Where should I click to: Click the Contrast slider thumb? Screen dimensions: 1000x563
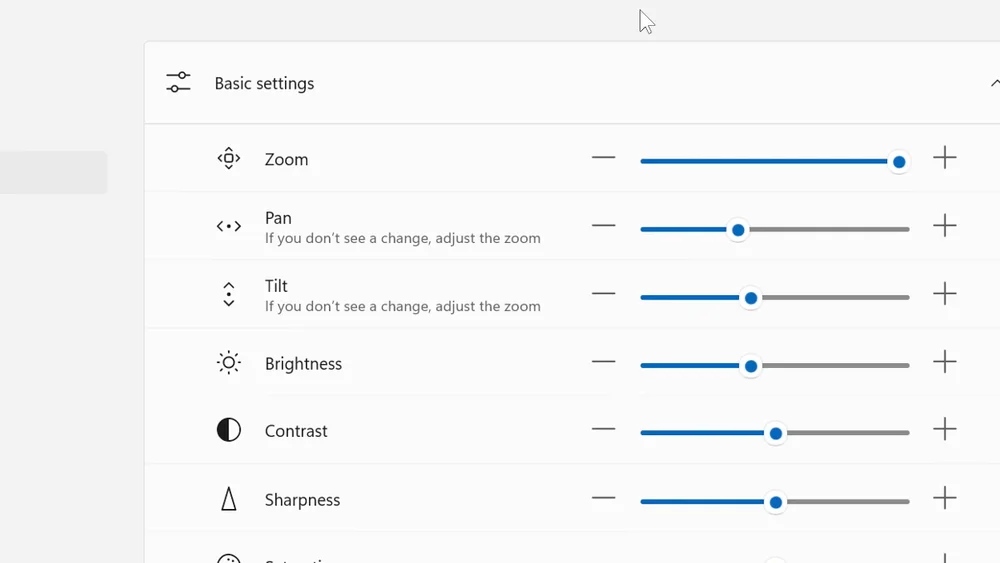click(x=776, y=434)
